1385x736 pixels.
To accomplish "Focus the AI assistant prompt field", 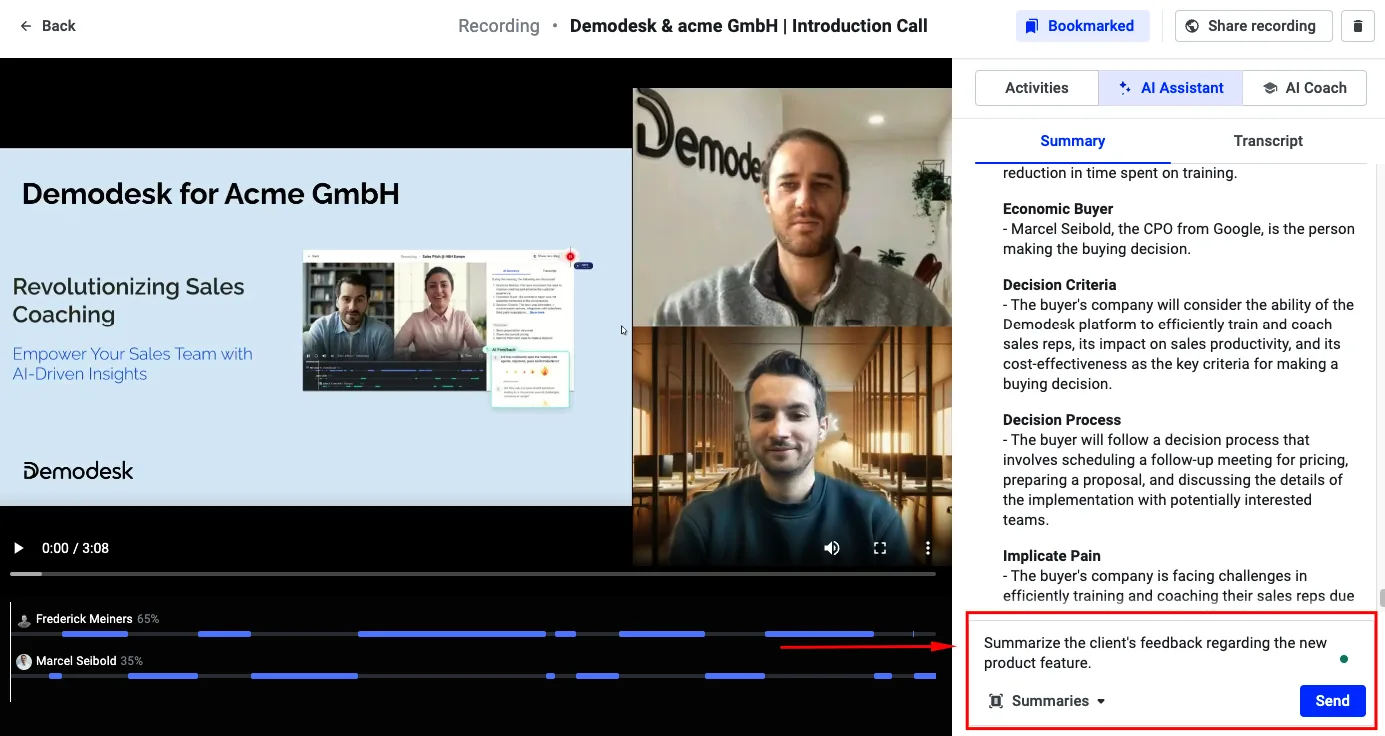I will [1155, 653].
